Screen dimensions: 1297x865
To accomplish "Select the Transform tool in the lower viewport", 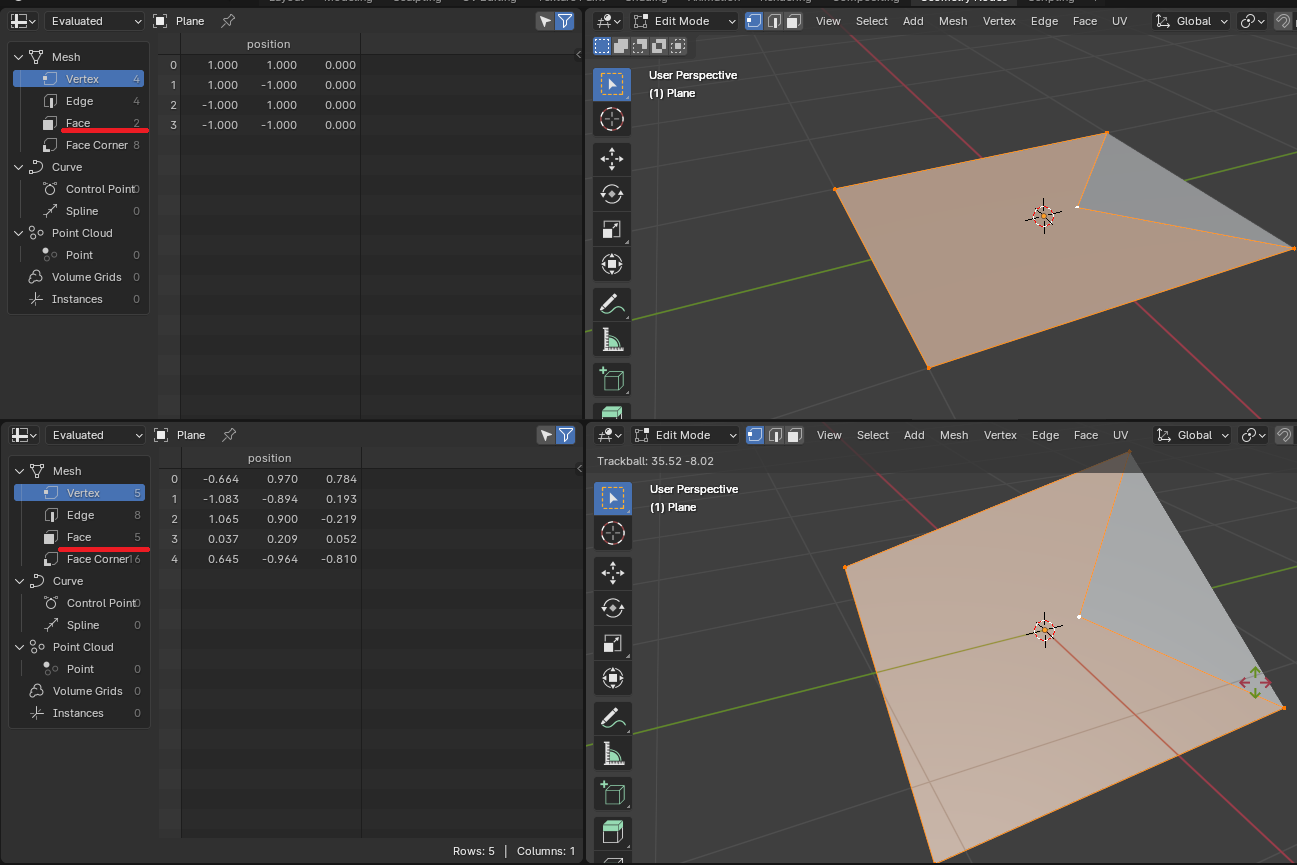I will tap(613, 678).
